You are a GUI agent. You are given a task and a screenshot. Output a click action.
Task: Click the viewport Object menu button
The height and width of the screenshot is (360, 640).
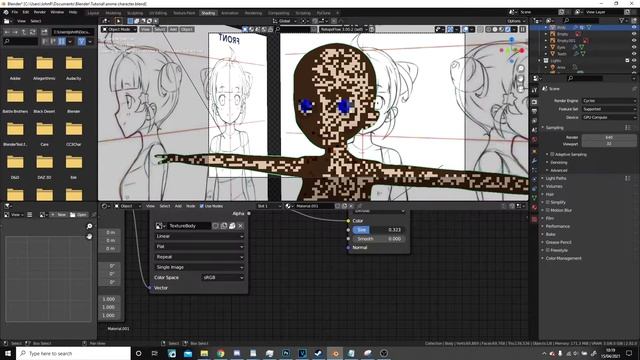pos(187,29)
